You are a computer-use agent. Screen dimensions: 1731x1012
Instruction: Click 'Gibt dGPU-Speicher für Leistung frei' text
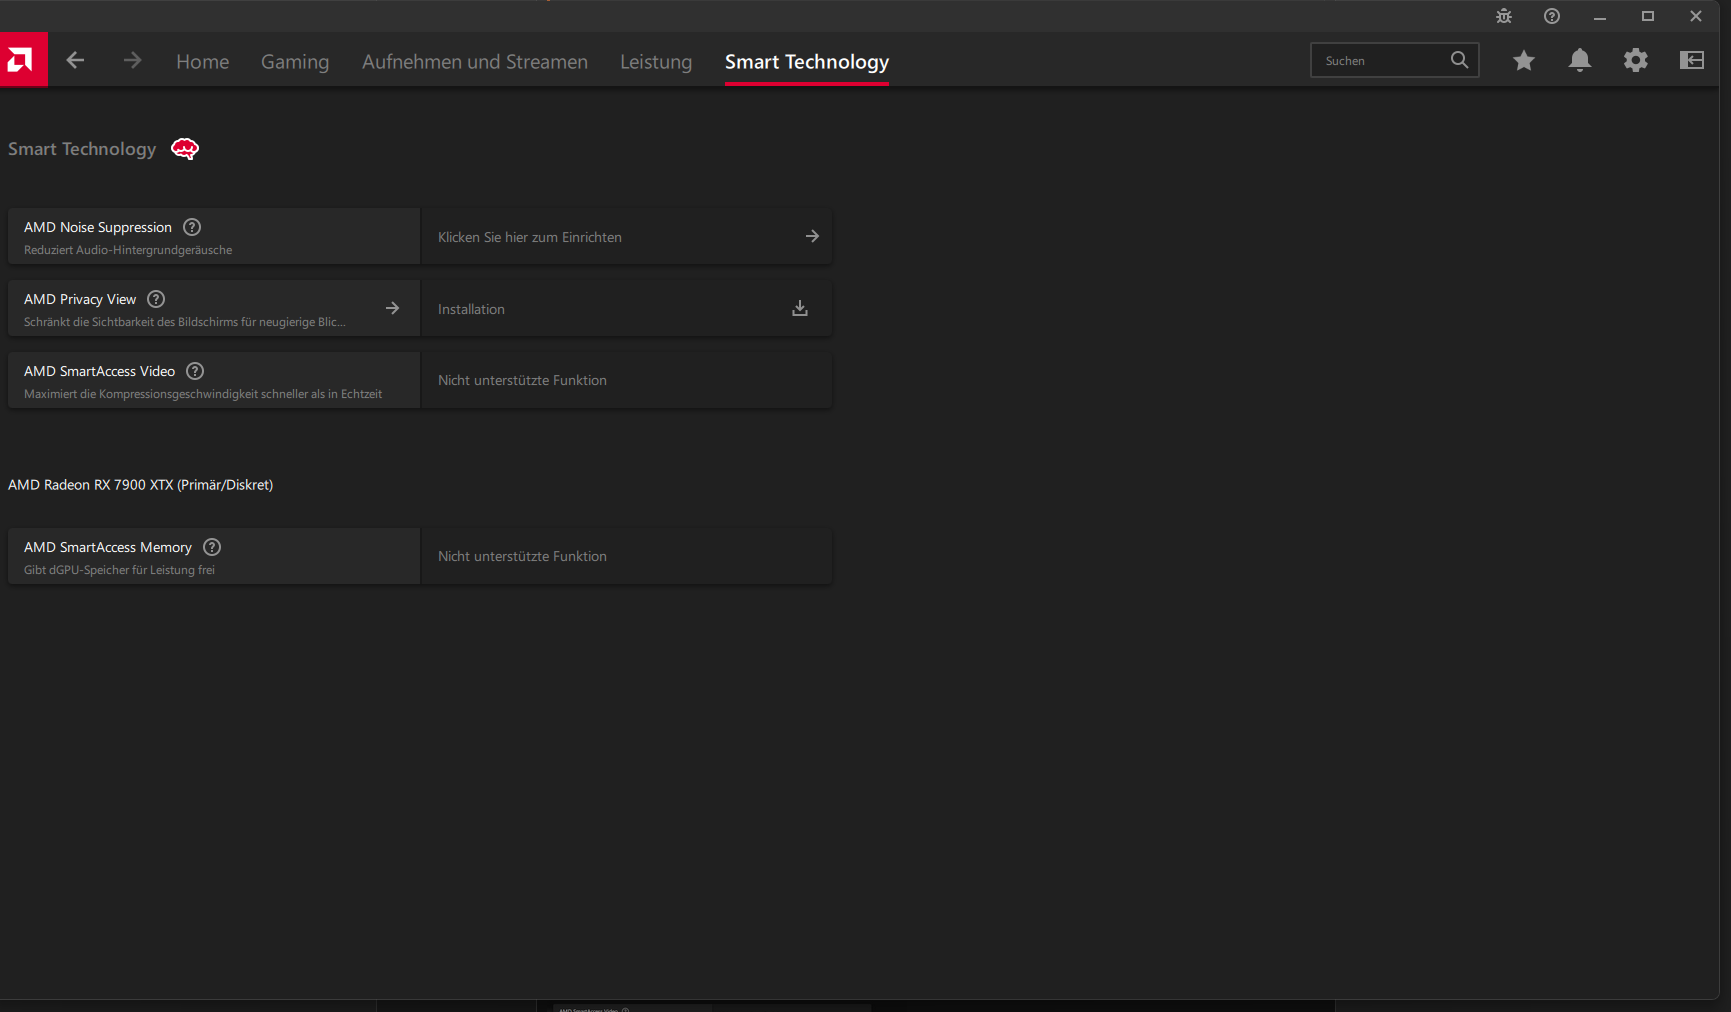point(119,570)
